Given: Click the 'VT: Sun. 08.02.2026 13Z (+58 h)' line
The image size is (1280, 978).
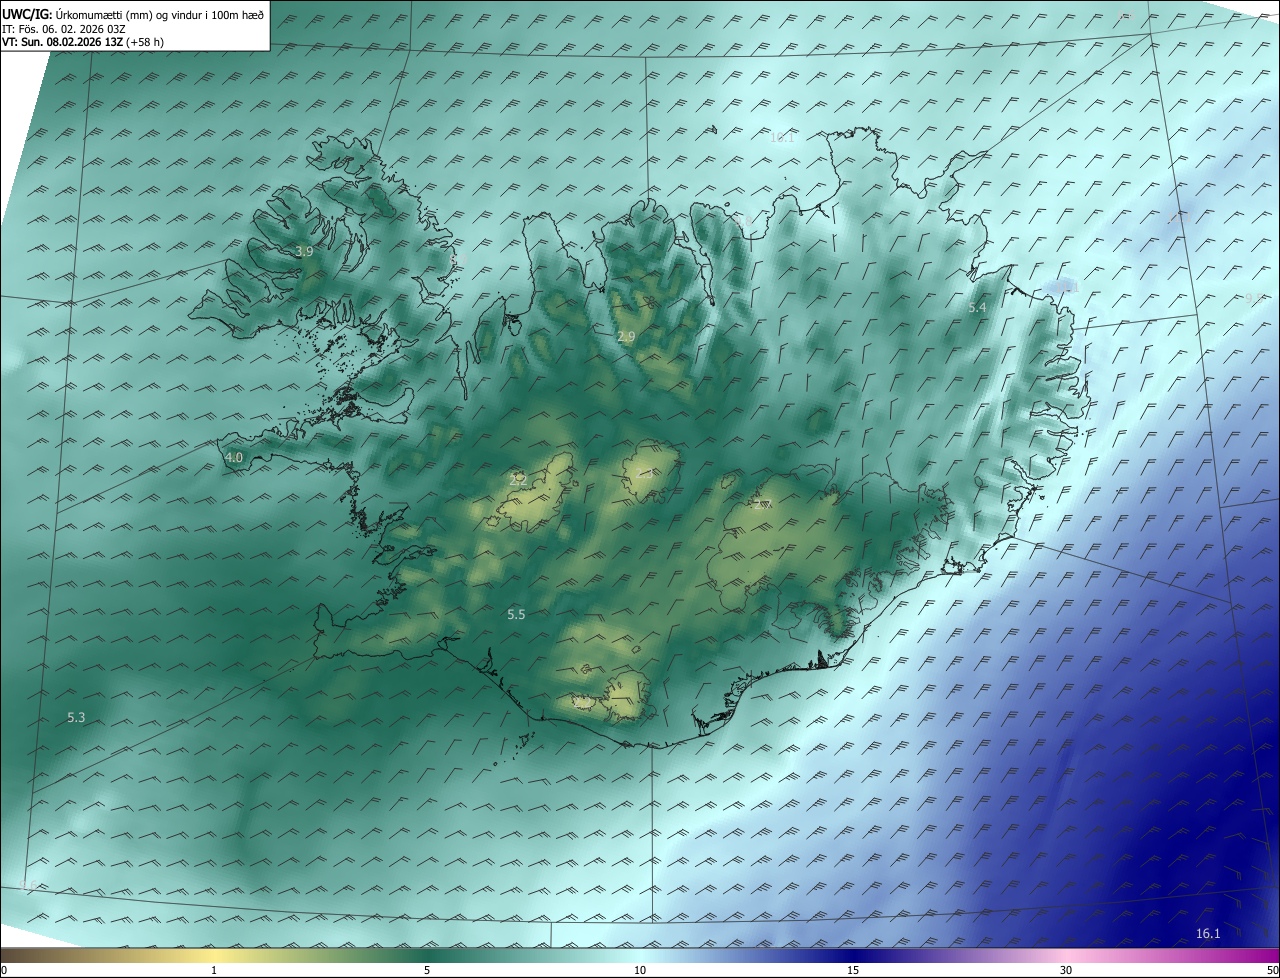Looking at the screenshot, I should click(x=83, y=42).
